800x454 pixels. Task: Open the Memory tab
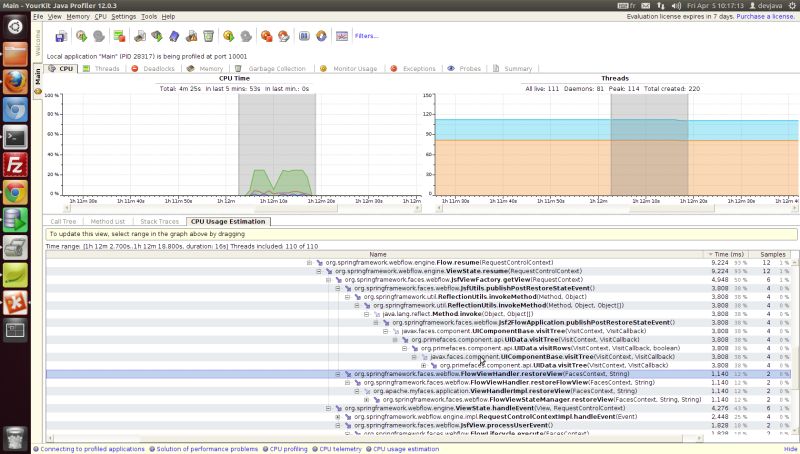[x=205, y=68]
